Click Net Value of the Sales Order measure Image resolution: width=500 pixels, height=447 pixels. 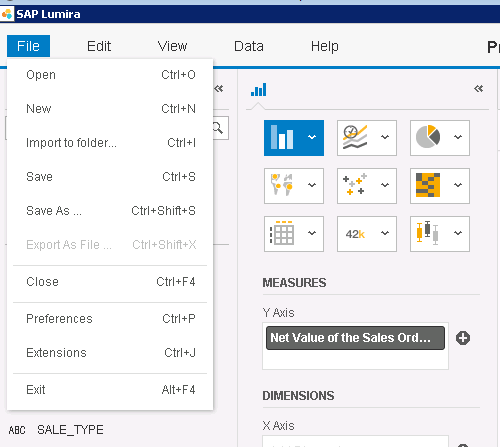[x=355, y=338]
